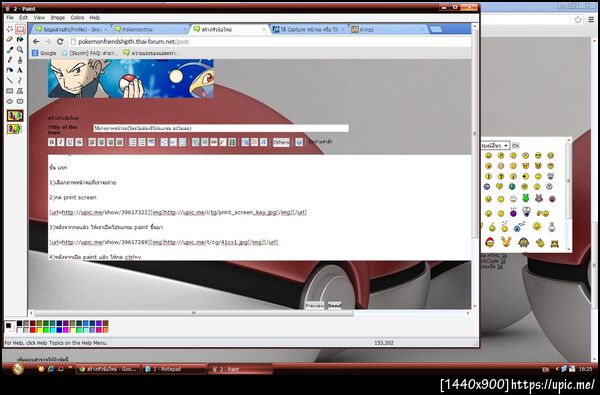Click the Paint taskbar button
This screenshot has height=395, width=600.
240,369
